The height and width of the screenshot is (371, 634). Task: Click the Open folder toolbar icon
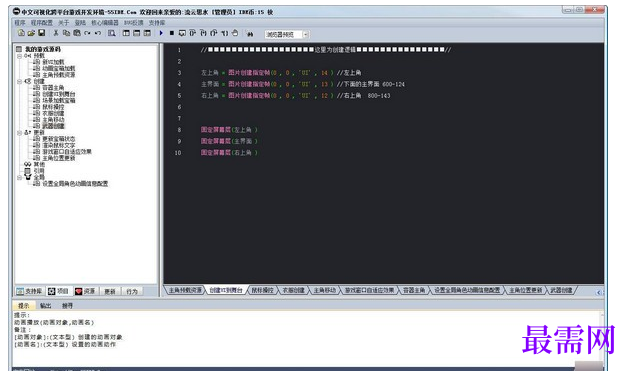click(x=31, y=33)
